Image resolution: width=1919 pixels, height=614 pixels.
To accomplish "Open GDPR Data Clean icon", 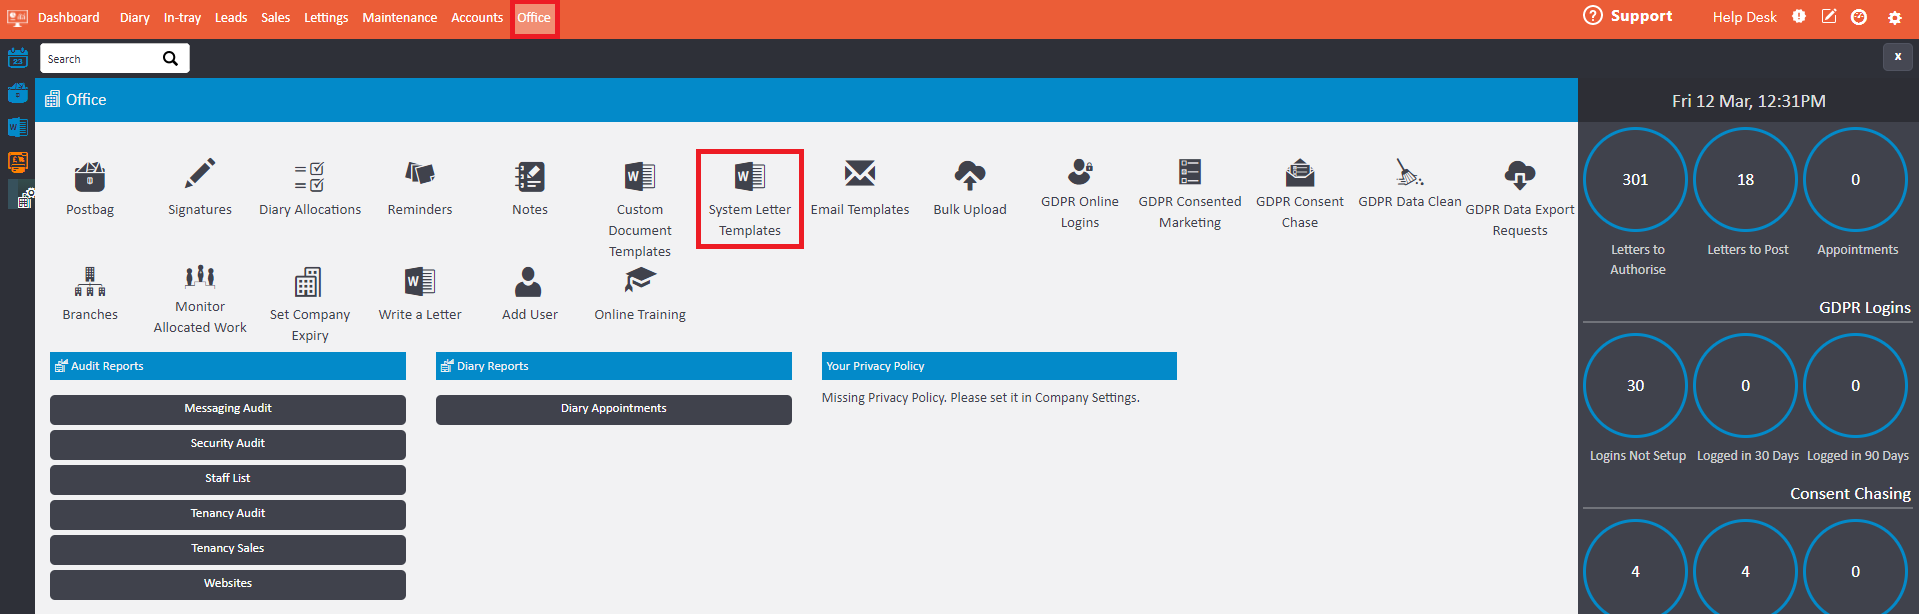I will 1409,172.
